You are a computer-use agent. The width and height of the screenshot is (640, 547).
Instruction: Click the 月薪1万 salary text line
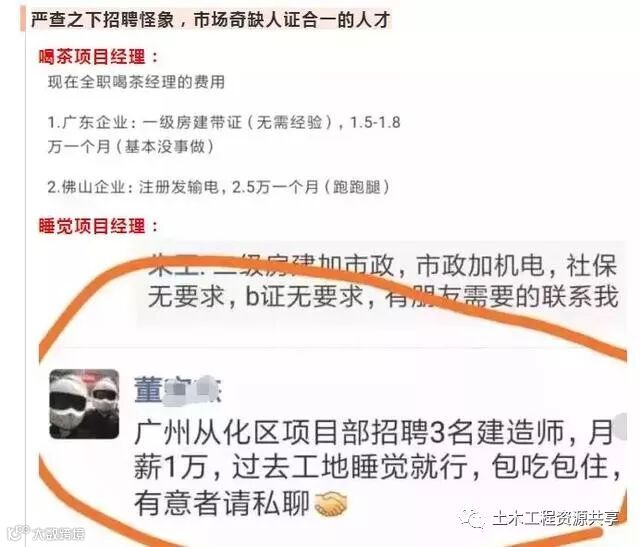377,466
